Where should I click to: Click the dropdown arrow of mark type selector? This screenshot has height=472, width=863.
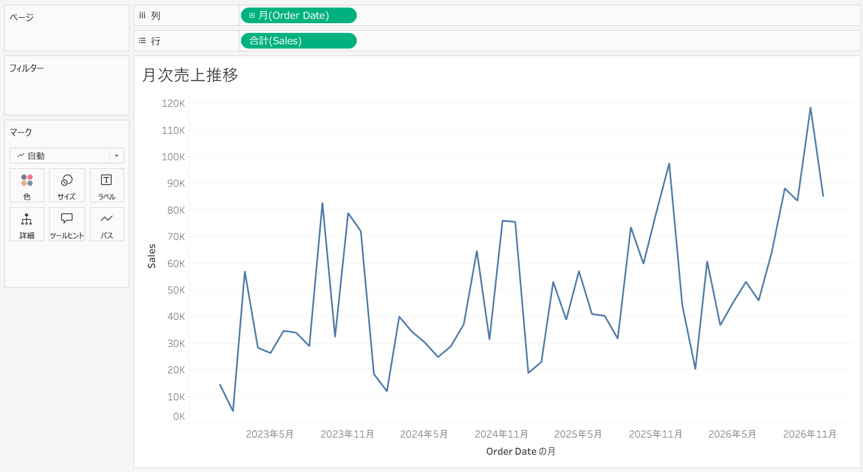117,156
